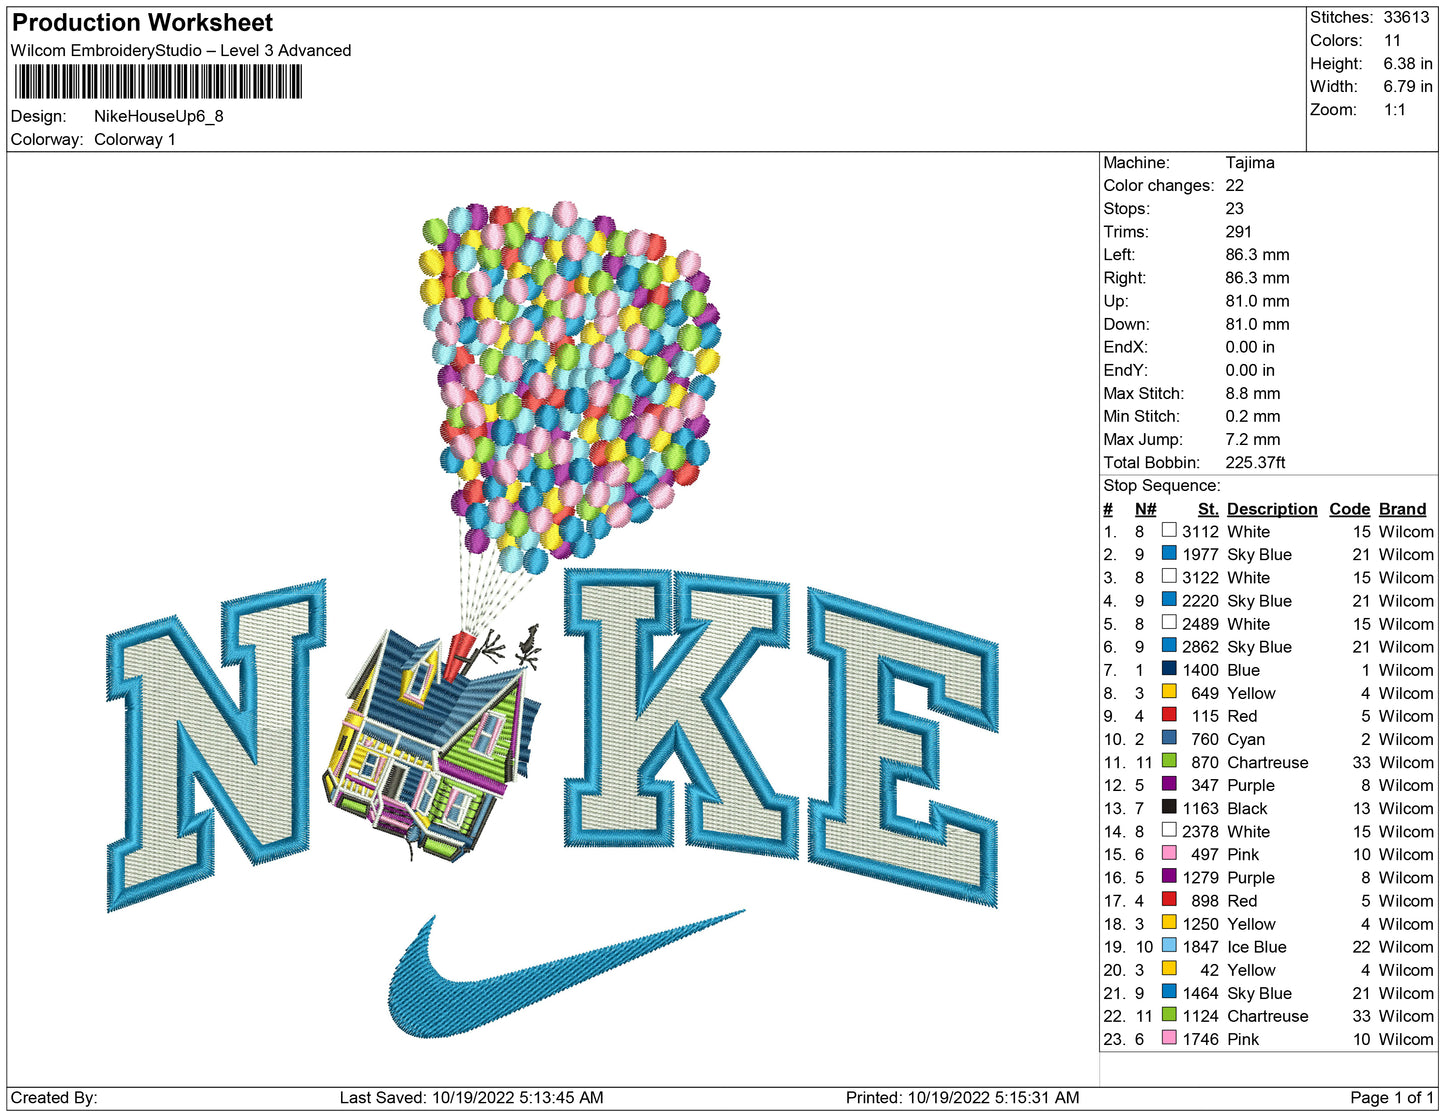Screen dimensions: 1445x1112
Task: Click the "N#" column header
Action: [x=1145, y=509]
